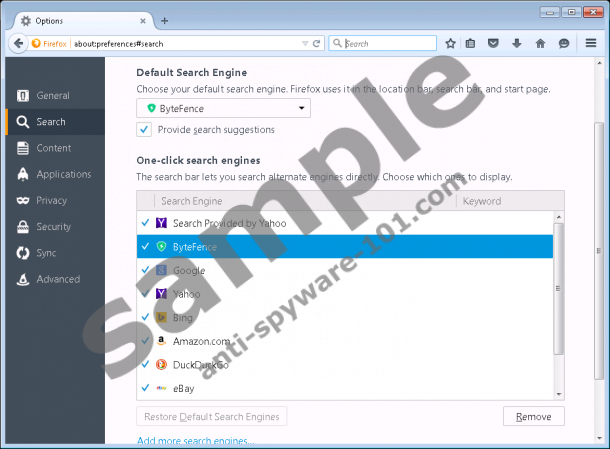The image size is (610, 449).
Task: Open the hamburger menu icon
Action: (x=591, y=43)
